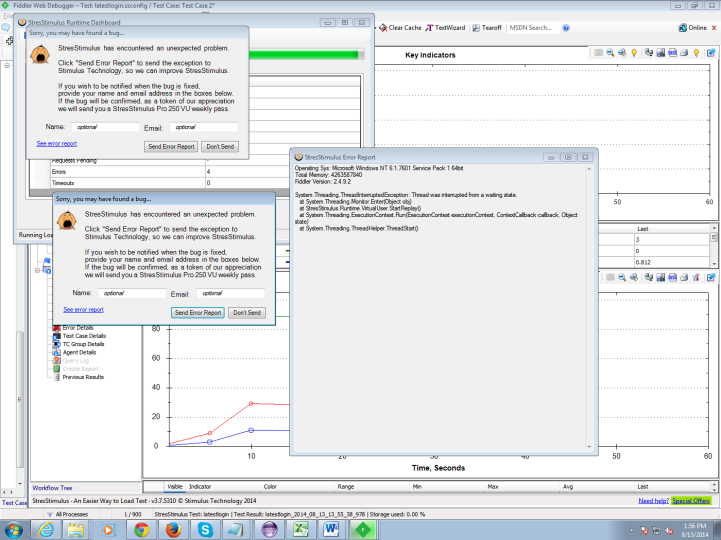Viewport: 721px width, 540px height.
Task: Open Internet Explorer from taskbar
Action: [46, 530]
